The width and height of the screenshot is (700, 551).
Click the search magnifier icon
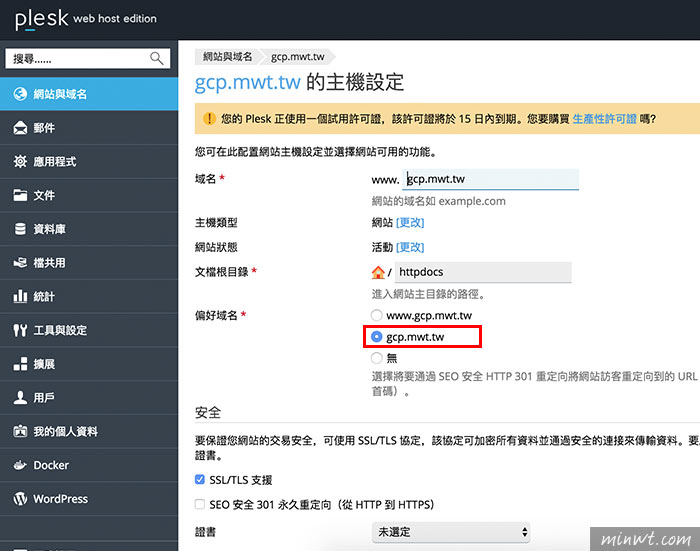tap(157, 58)
